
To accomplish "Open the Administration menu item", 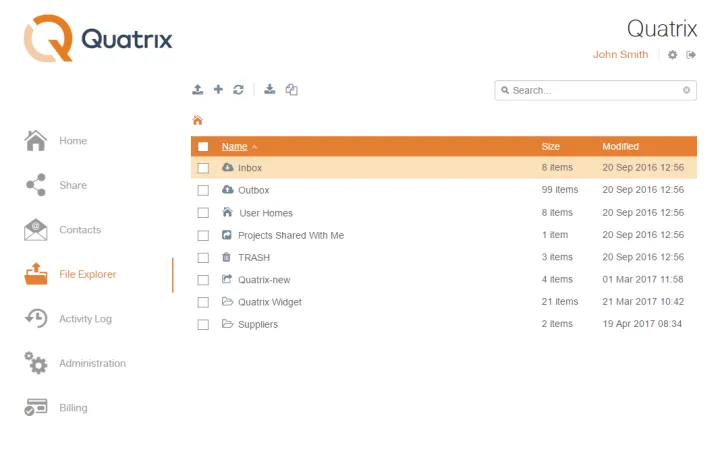I will coord(92,363).
